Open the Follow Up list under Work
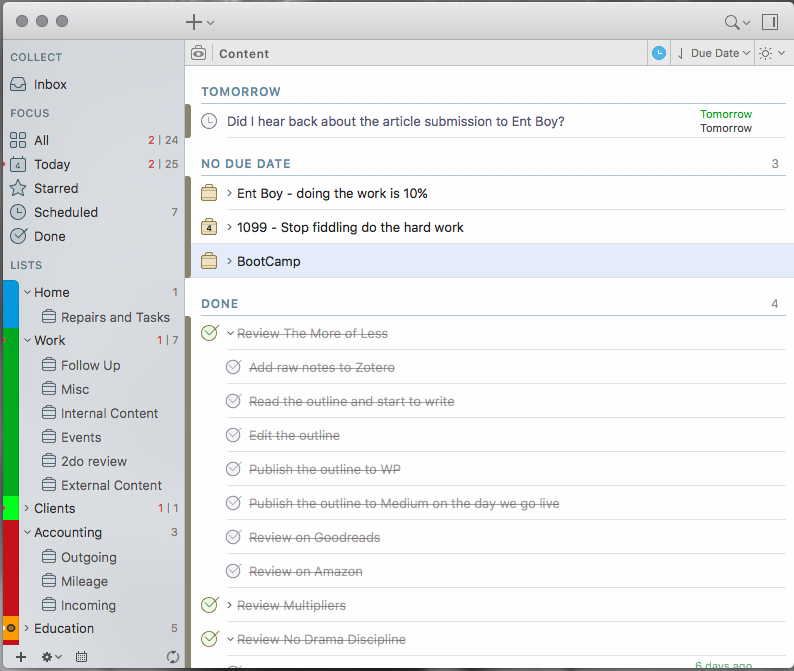Viewport: 794px width, 671px height. coord(90,365)
